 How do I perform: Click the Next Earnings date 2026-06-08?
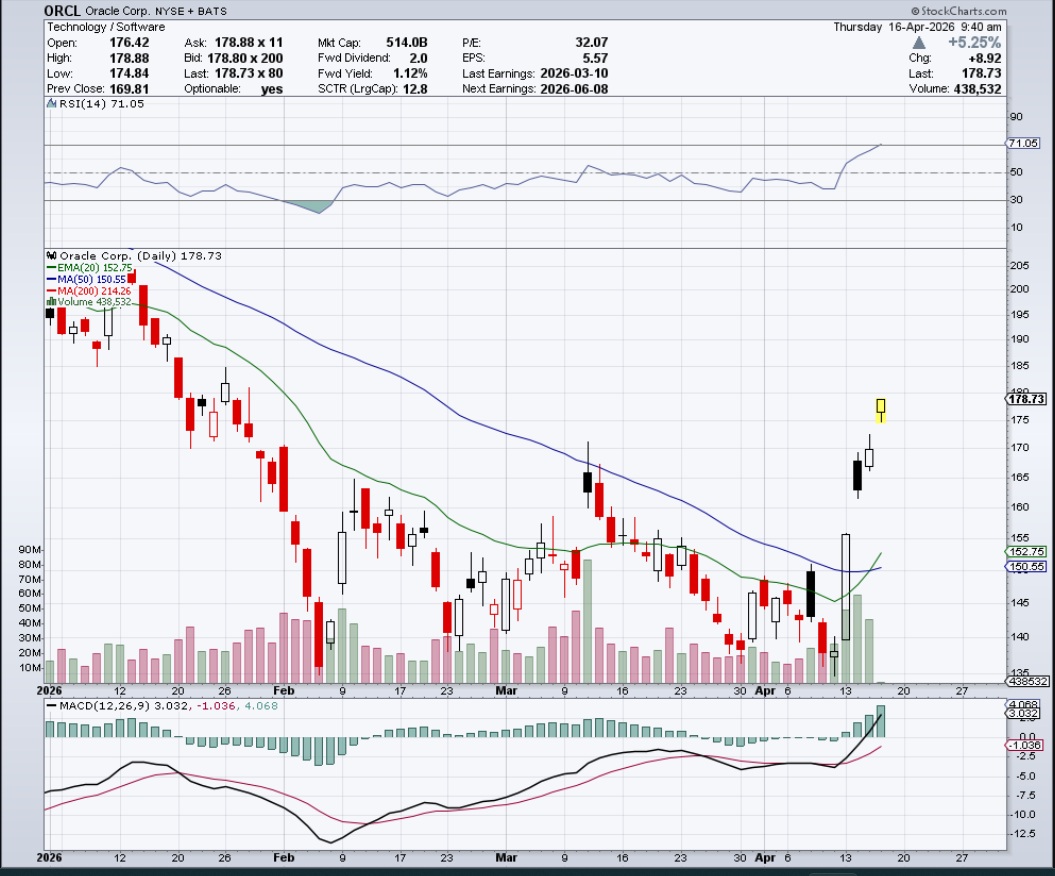[574, 89]
